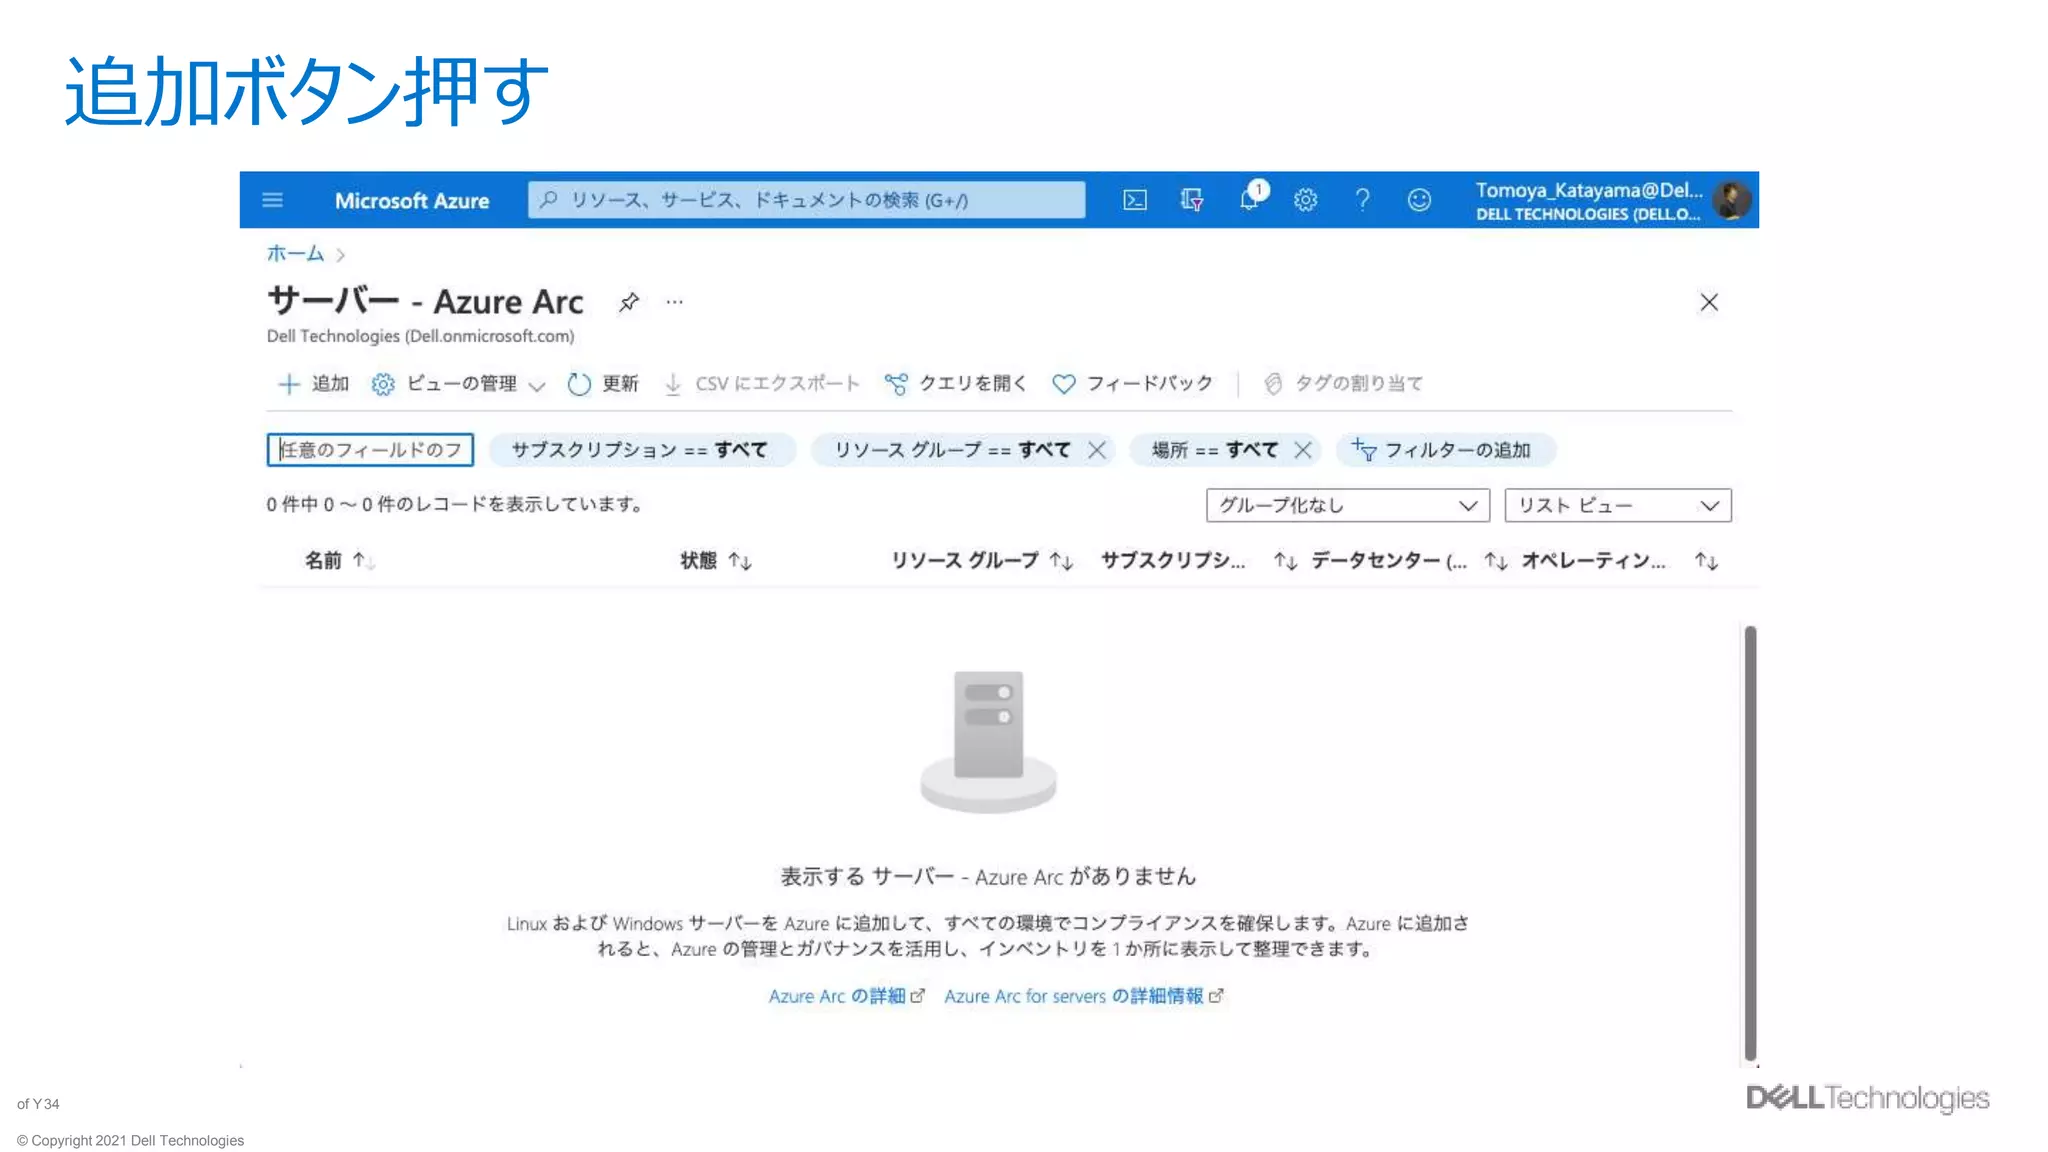Send feedback via the smiley face icon

click(x=1419, y=200)
